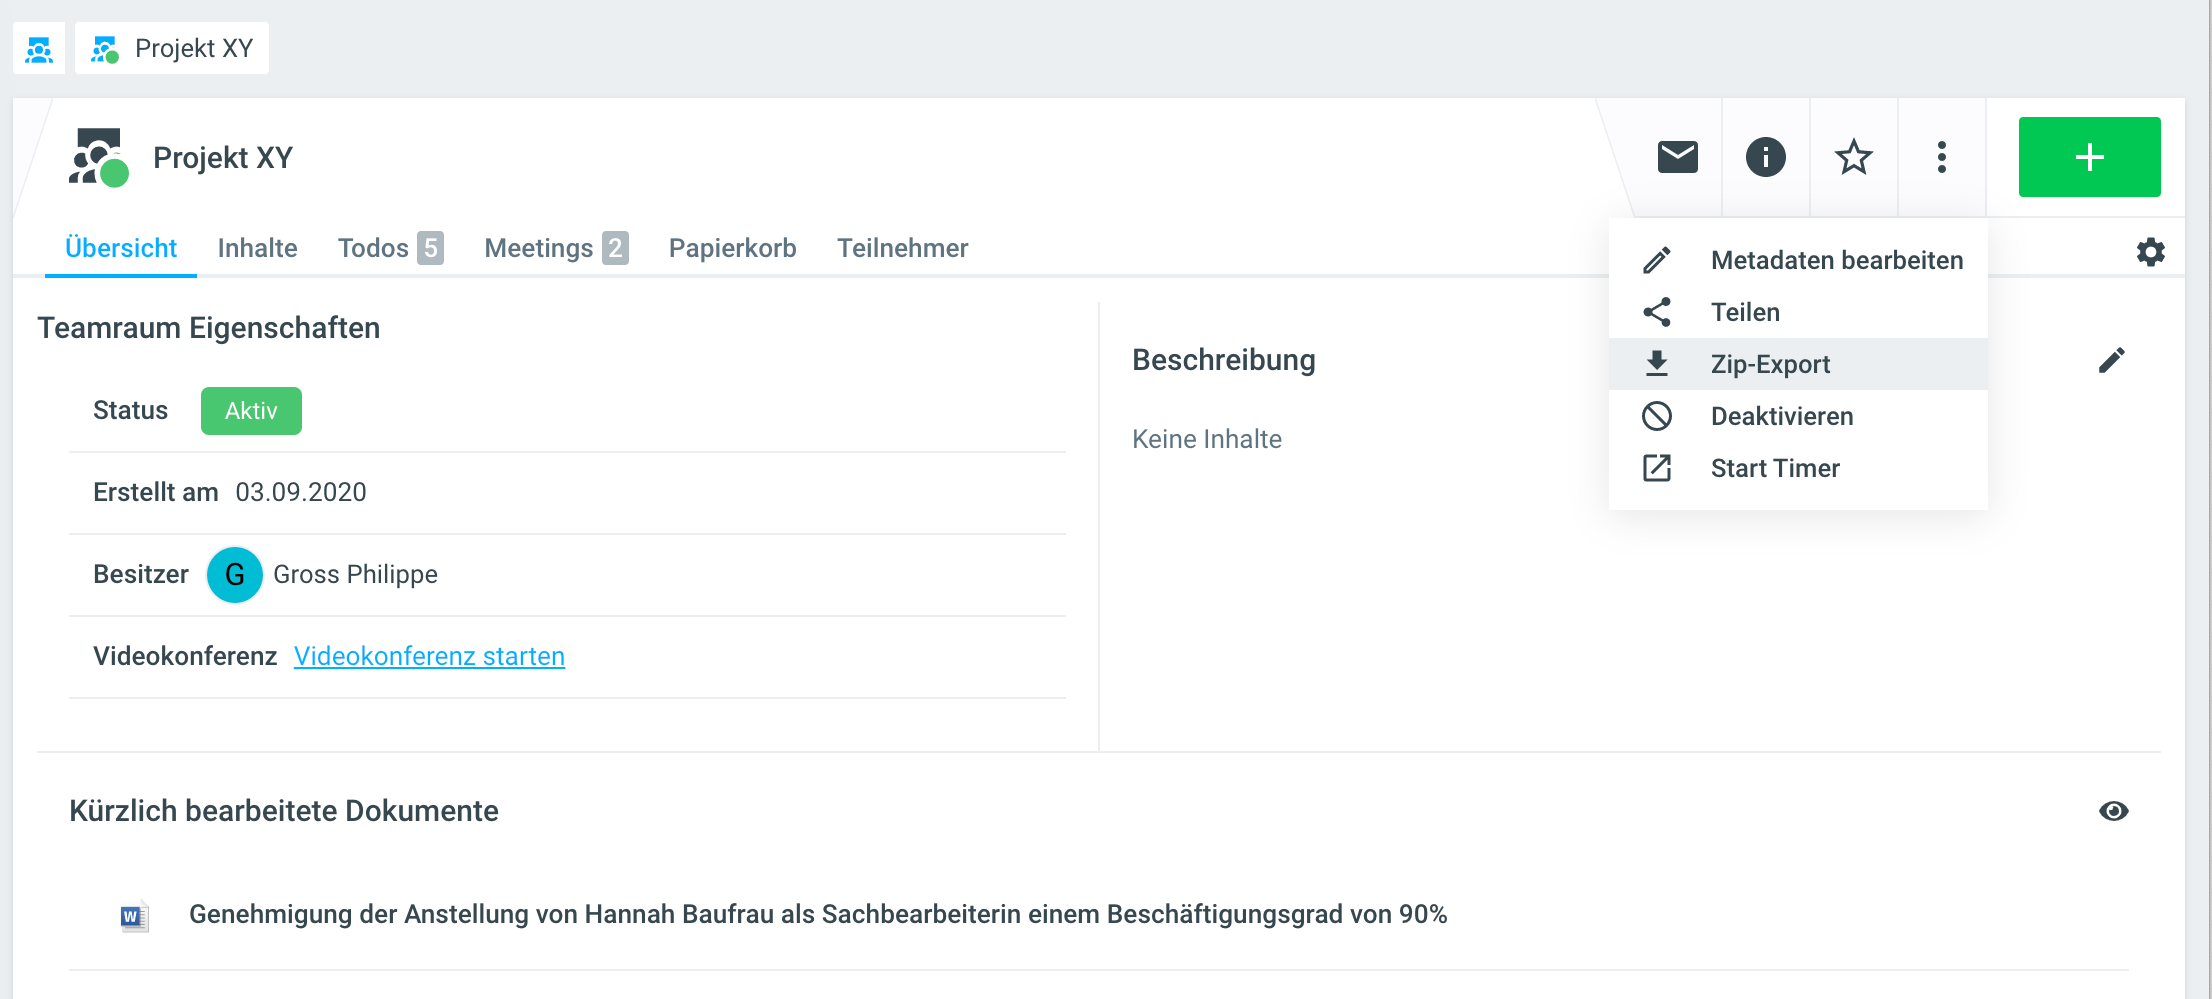2212x999 pixels.
Task: Open the Word document about Hannah Baufrau
Action: tap(817, 914)
